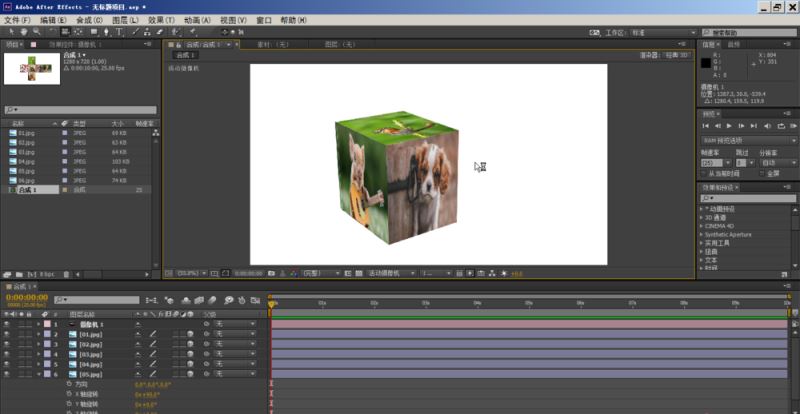Select the Puppet Pin tool

[192, 32]
